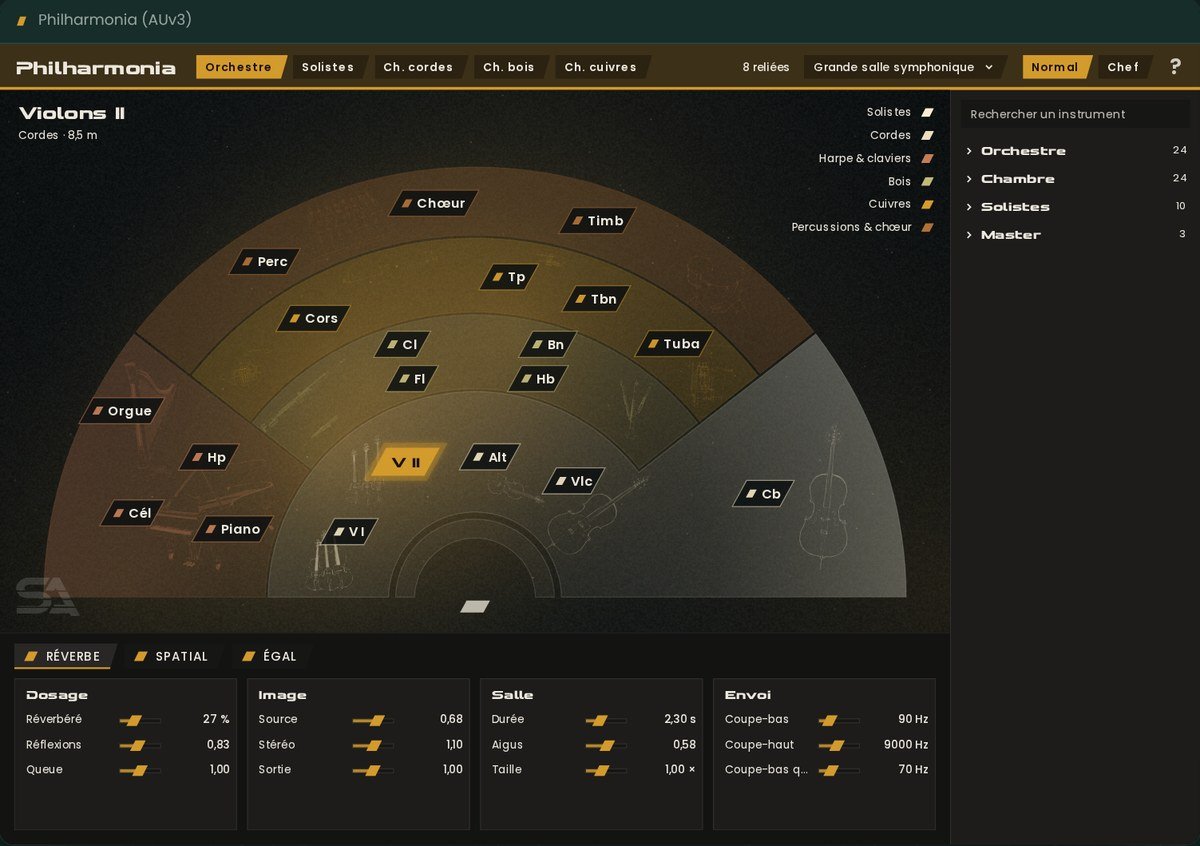Click the conductor podium marker
1200x846 pixels.
coord(475,606)
